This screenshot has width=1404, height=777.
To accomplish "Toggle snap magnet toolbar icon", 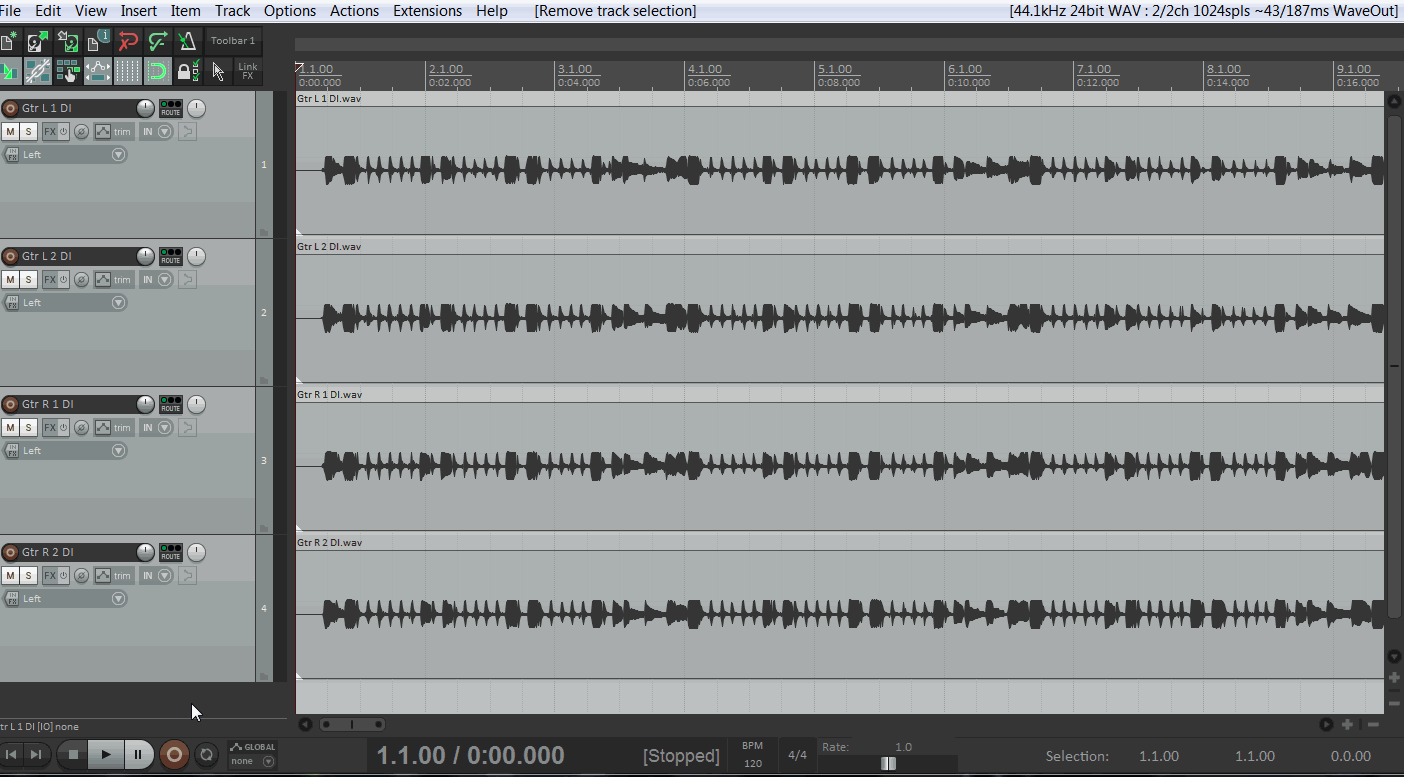I will 158,71.
